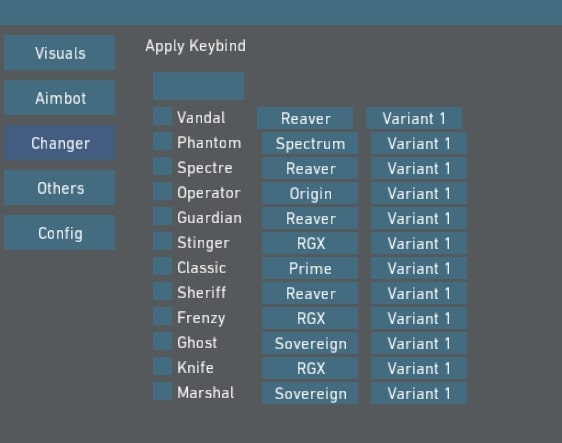Open the Phantom Spectrum skin dropdown
The image size is (562, 443).
pos(310,143)
